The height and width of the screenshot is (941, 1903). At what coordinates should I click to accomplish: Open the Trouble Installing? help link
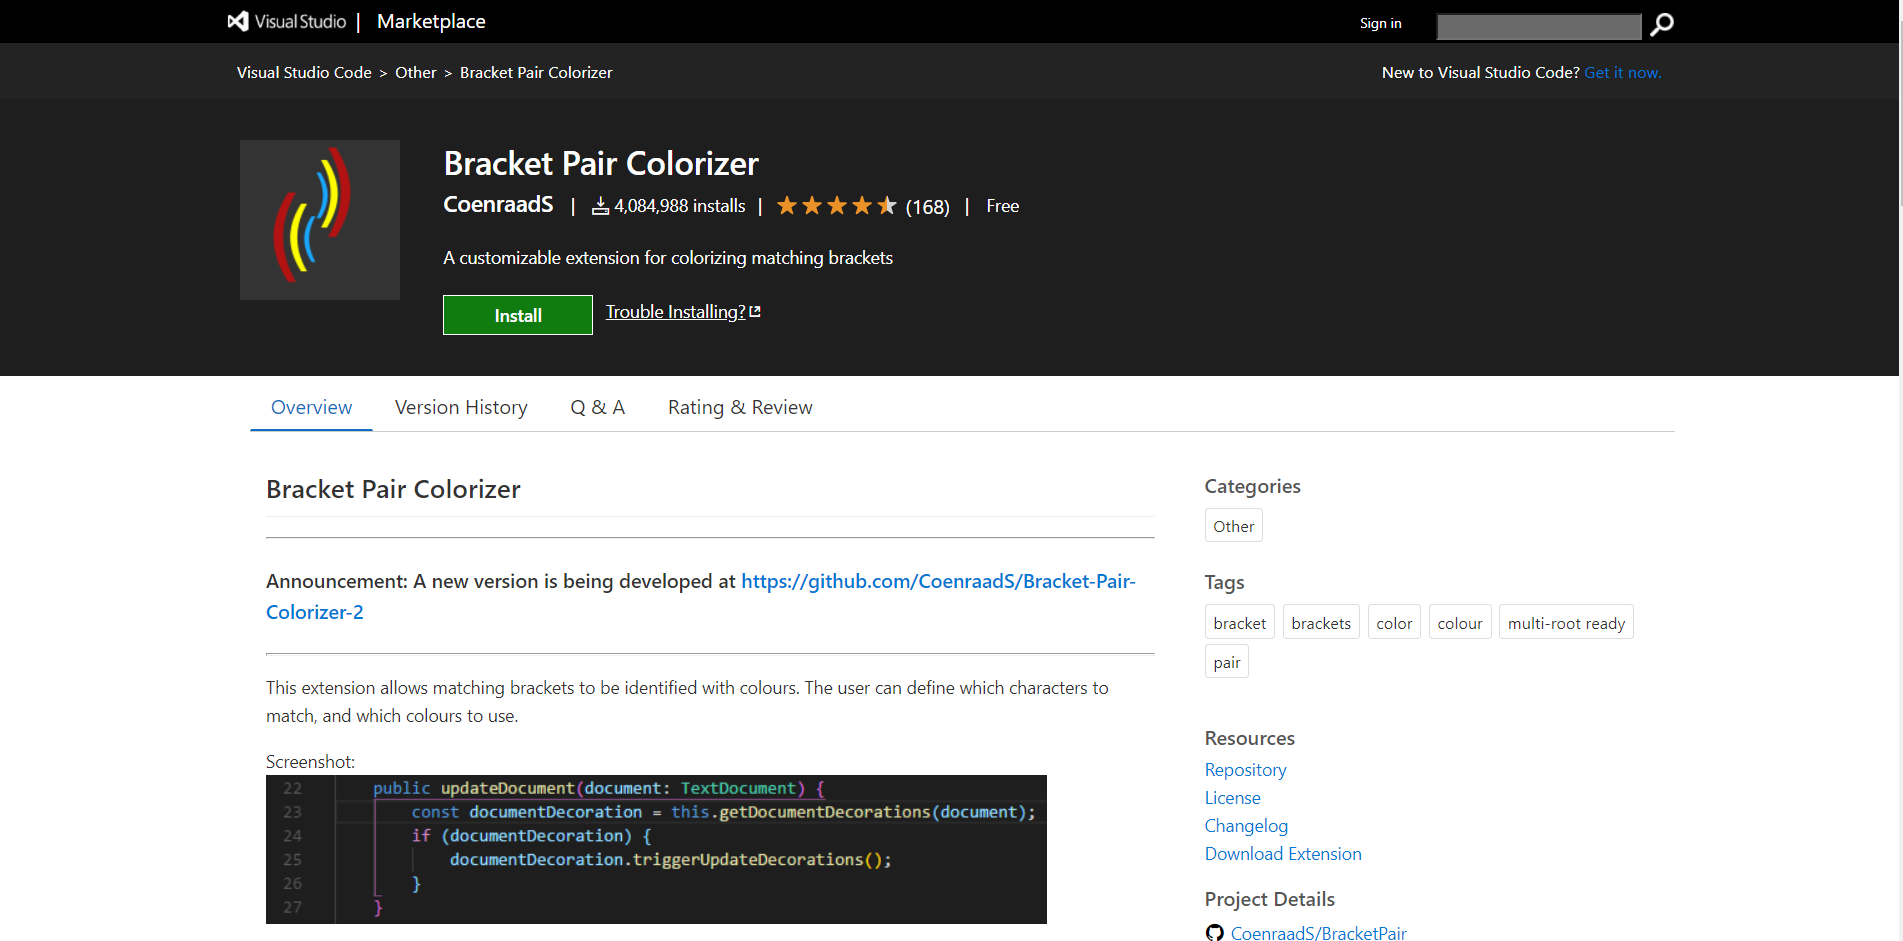676,312
